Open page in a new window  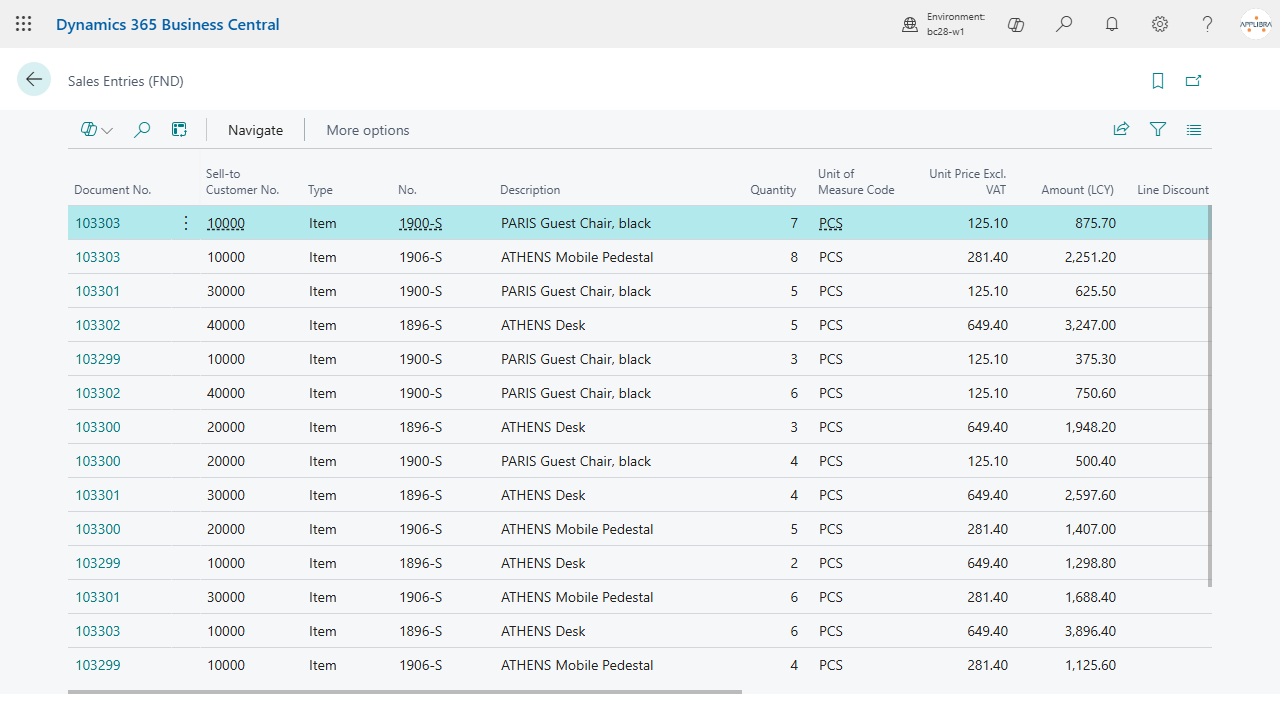click(x=1193, y=81)
